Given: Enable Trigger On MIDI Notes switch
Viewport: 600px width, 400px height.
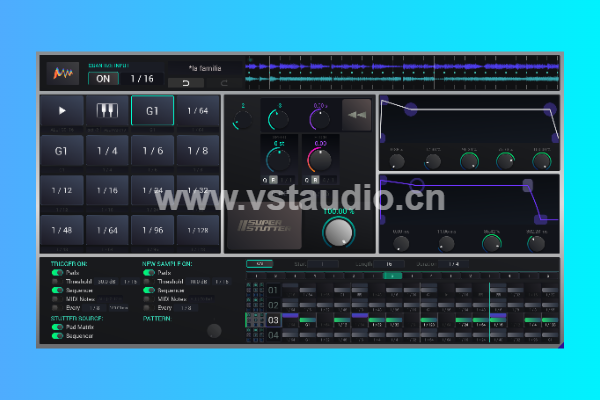Looking at the screenshot, I should [57, 299].
